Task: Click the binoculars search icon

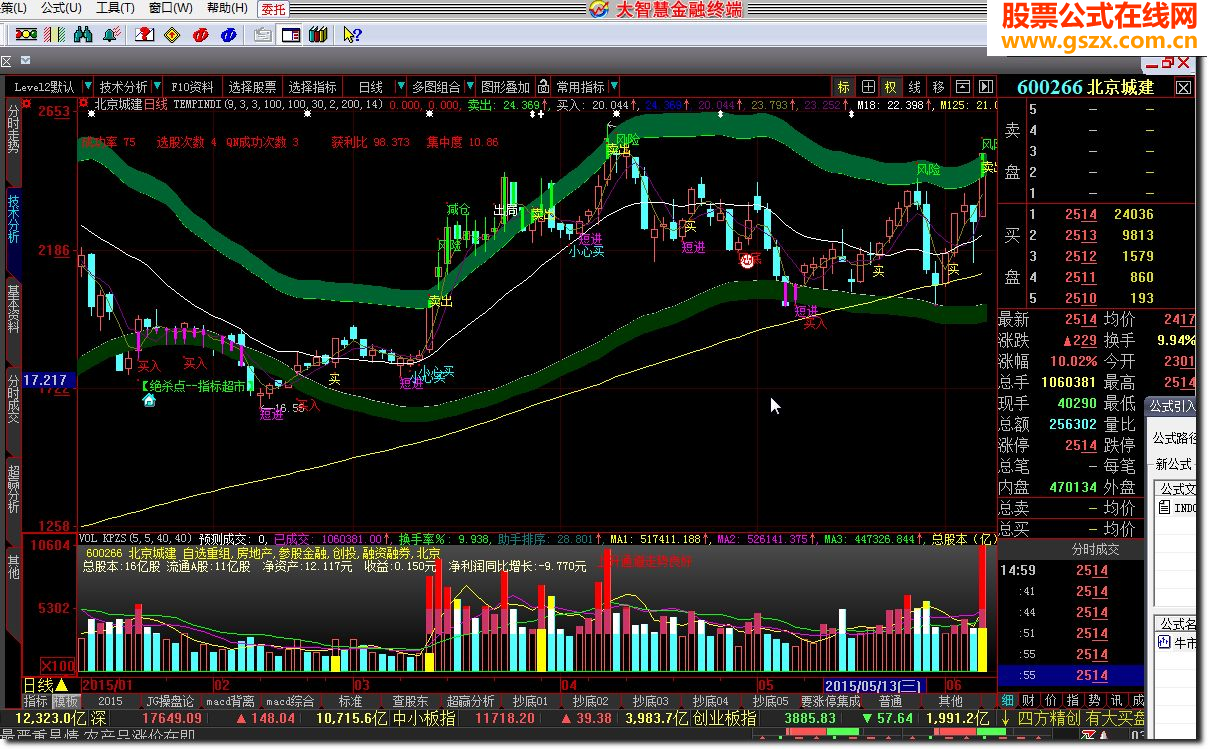Action: tap(83, 35)
